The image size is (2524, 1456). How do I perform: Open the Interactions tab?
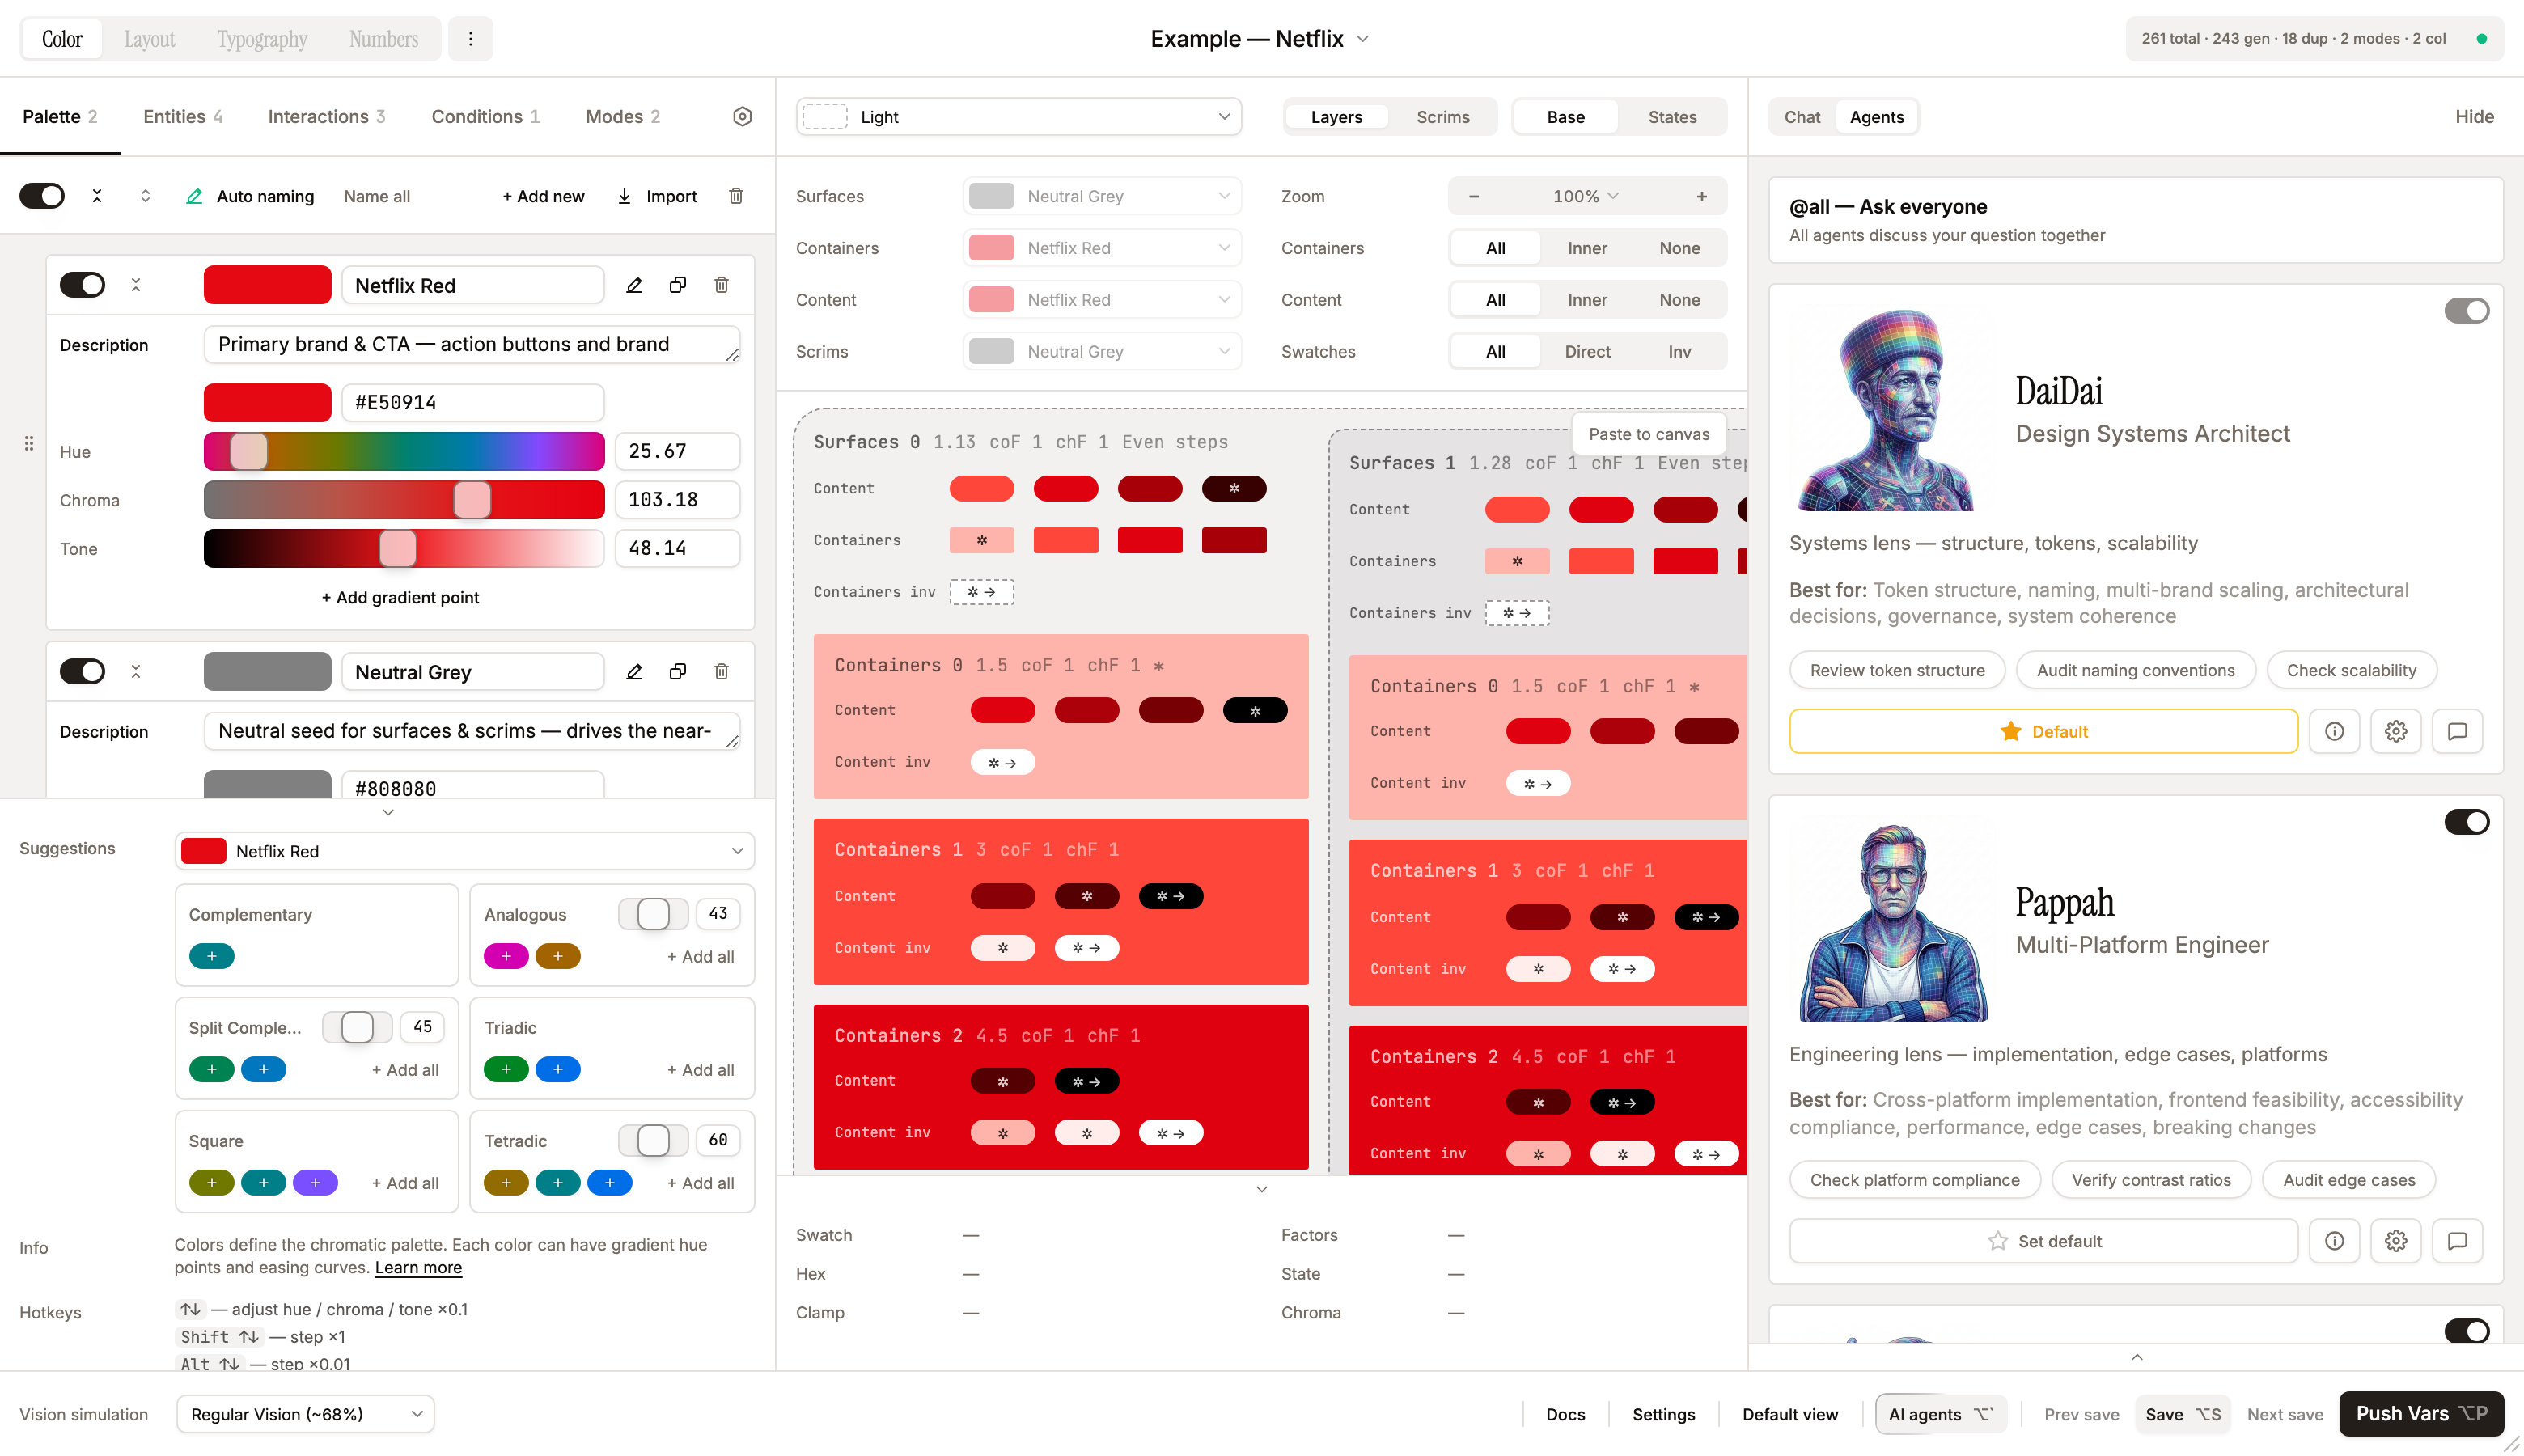[326, 117]
